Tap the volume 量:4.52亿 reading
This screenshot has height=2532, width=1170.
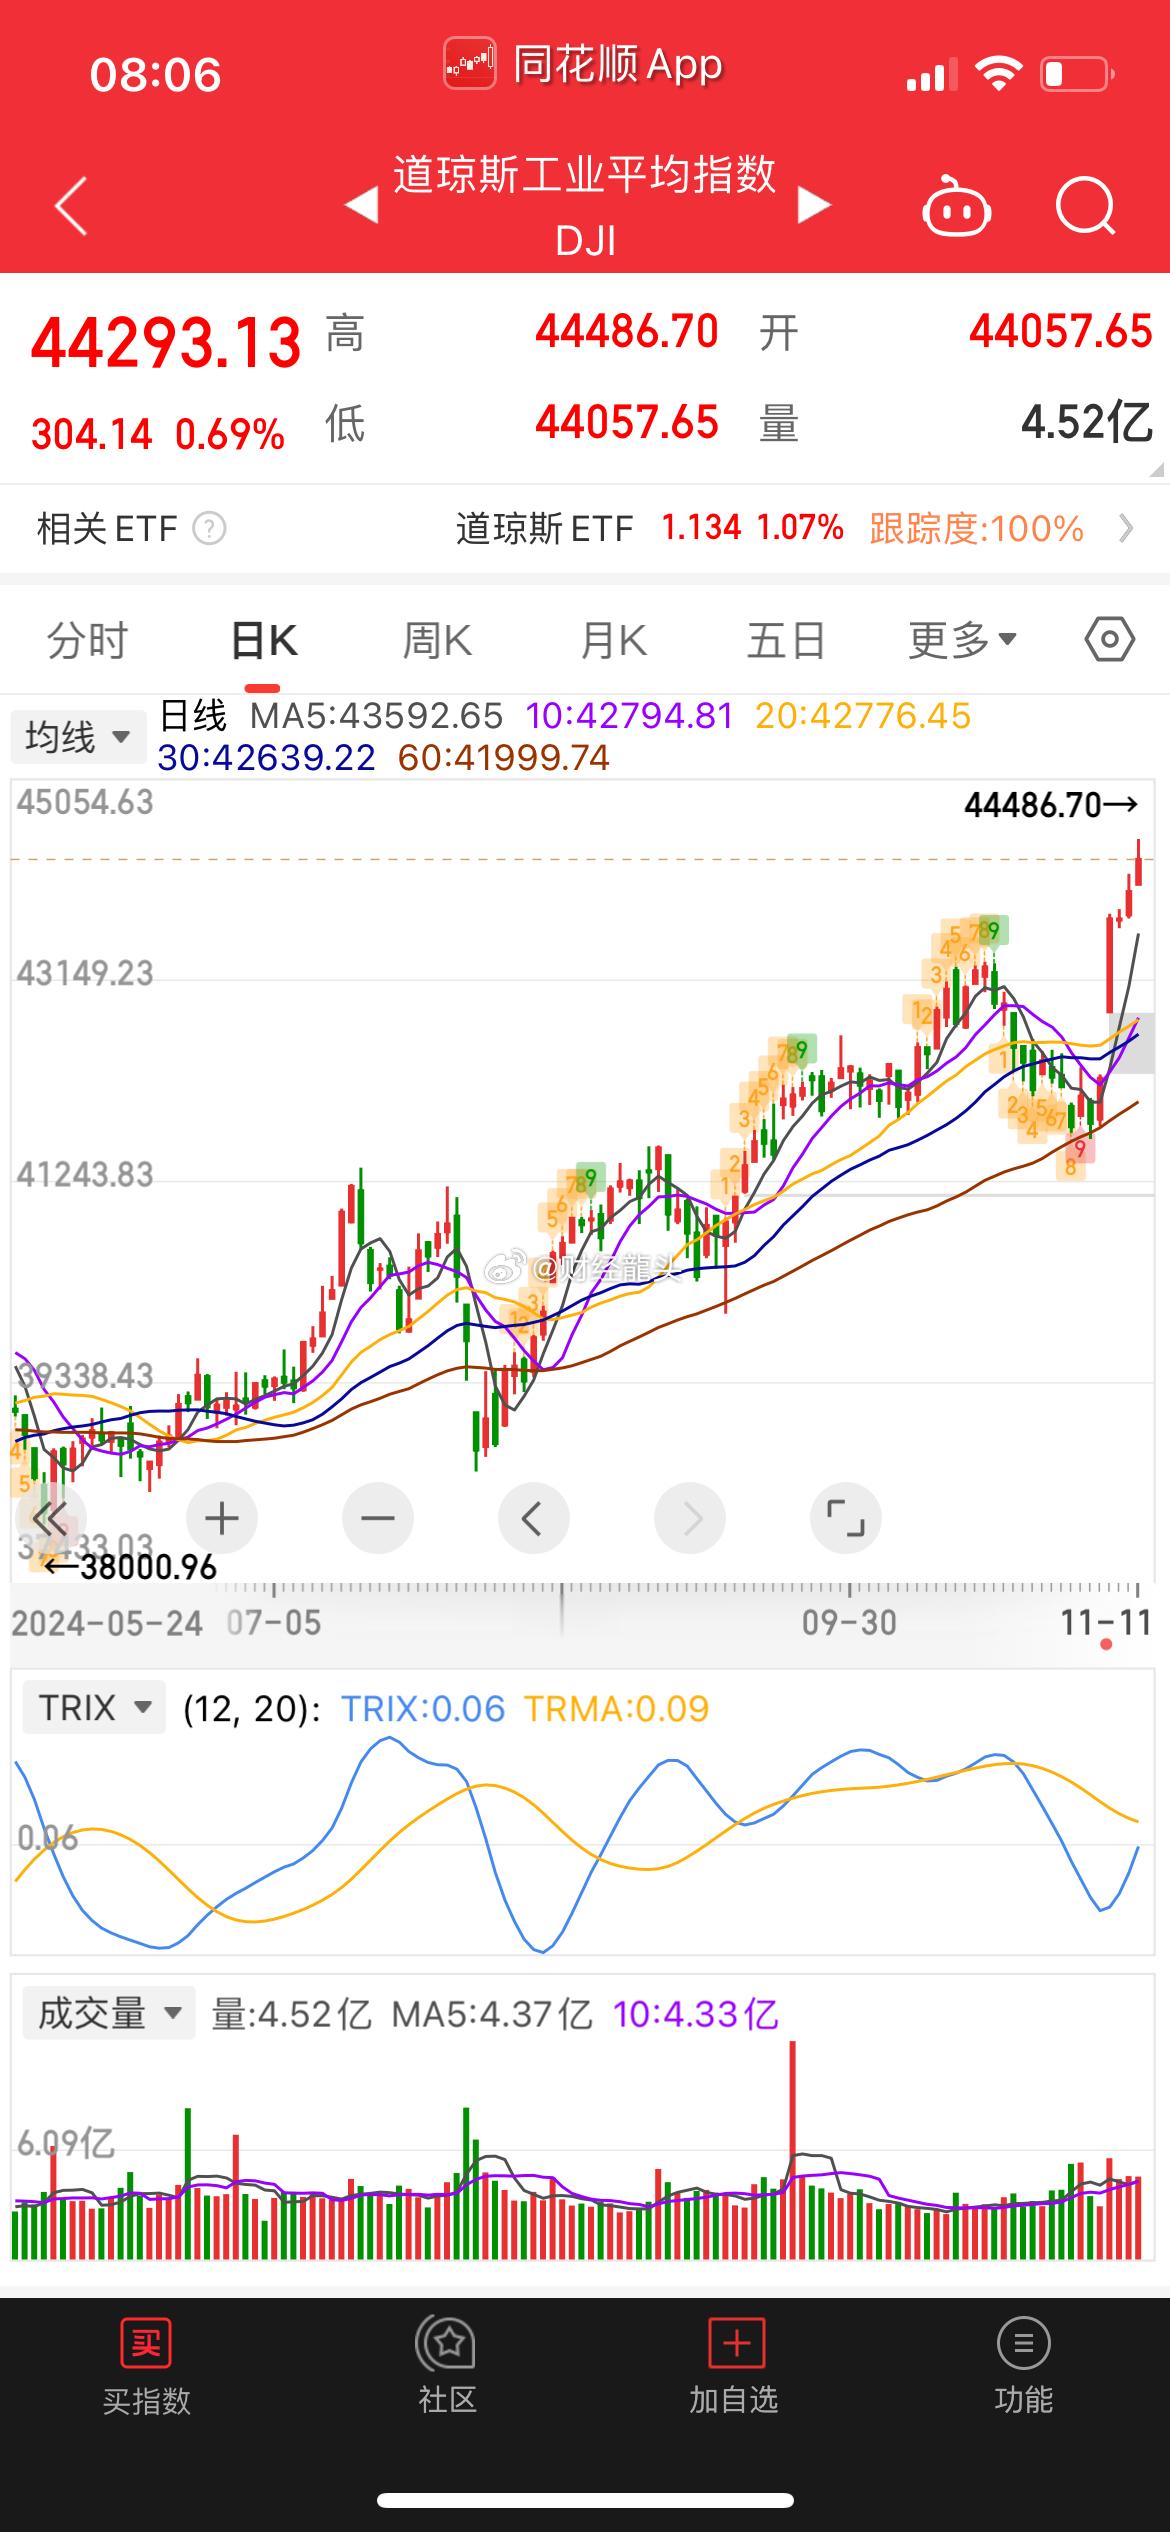click(x=291, y=2014)
